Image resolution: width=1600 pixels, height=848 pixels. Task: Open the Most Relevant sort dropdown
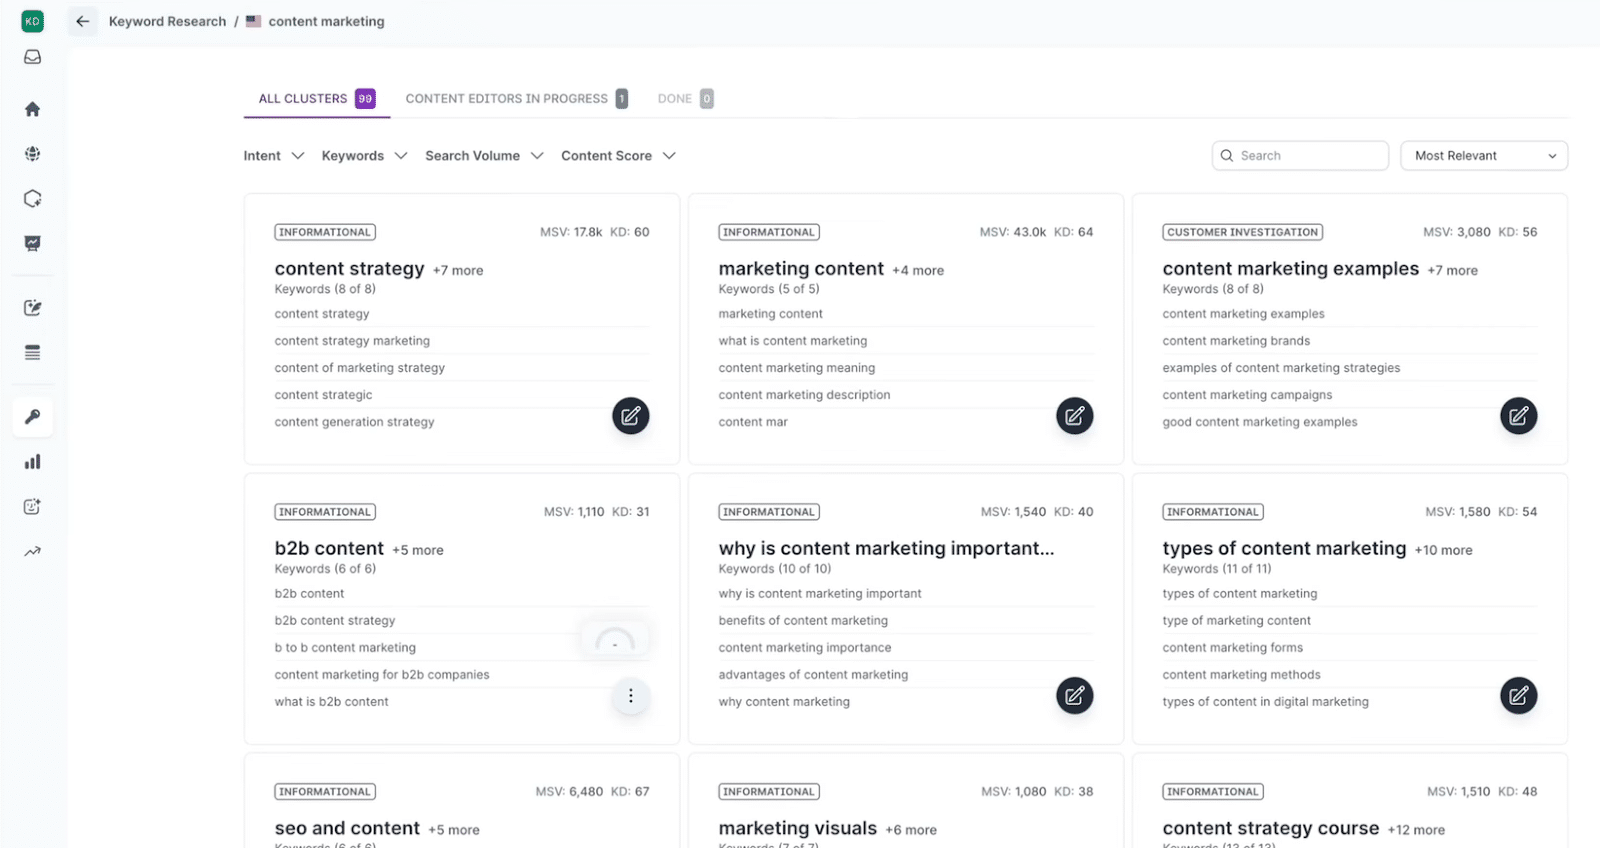click(1484, 156)
